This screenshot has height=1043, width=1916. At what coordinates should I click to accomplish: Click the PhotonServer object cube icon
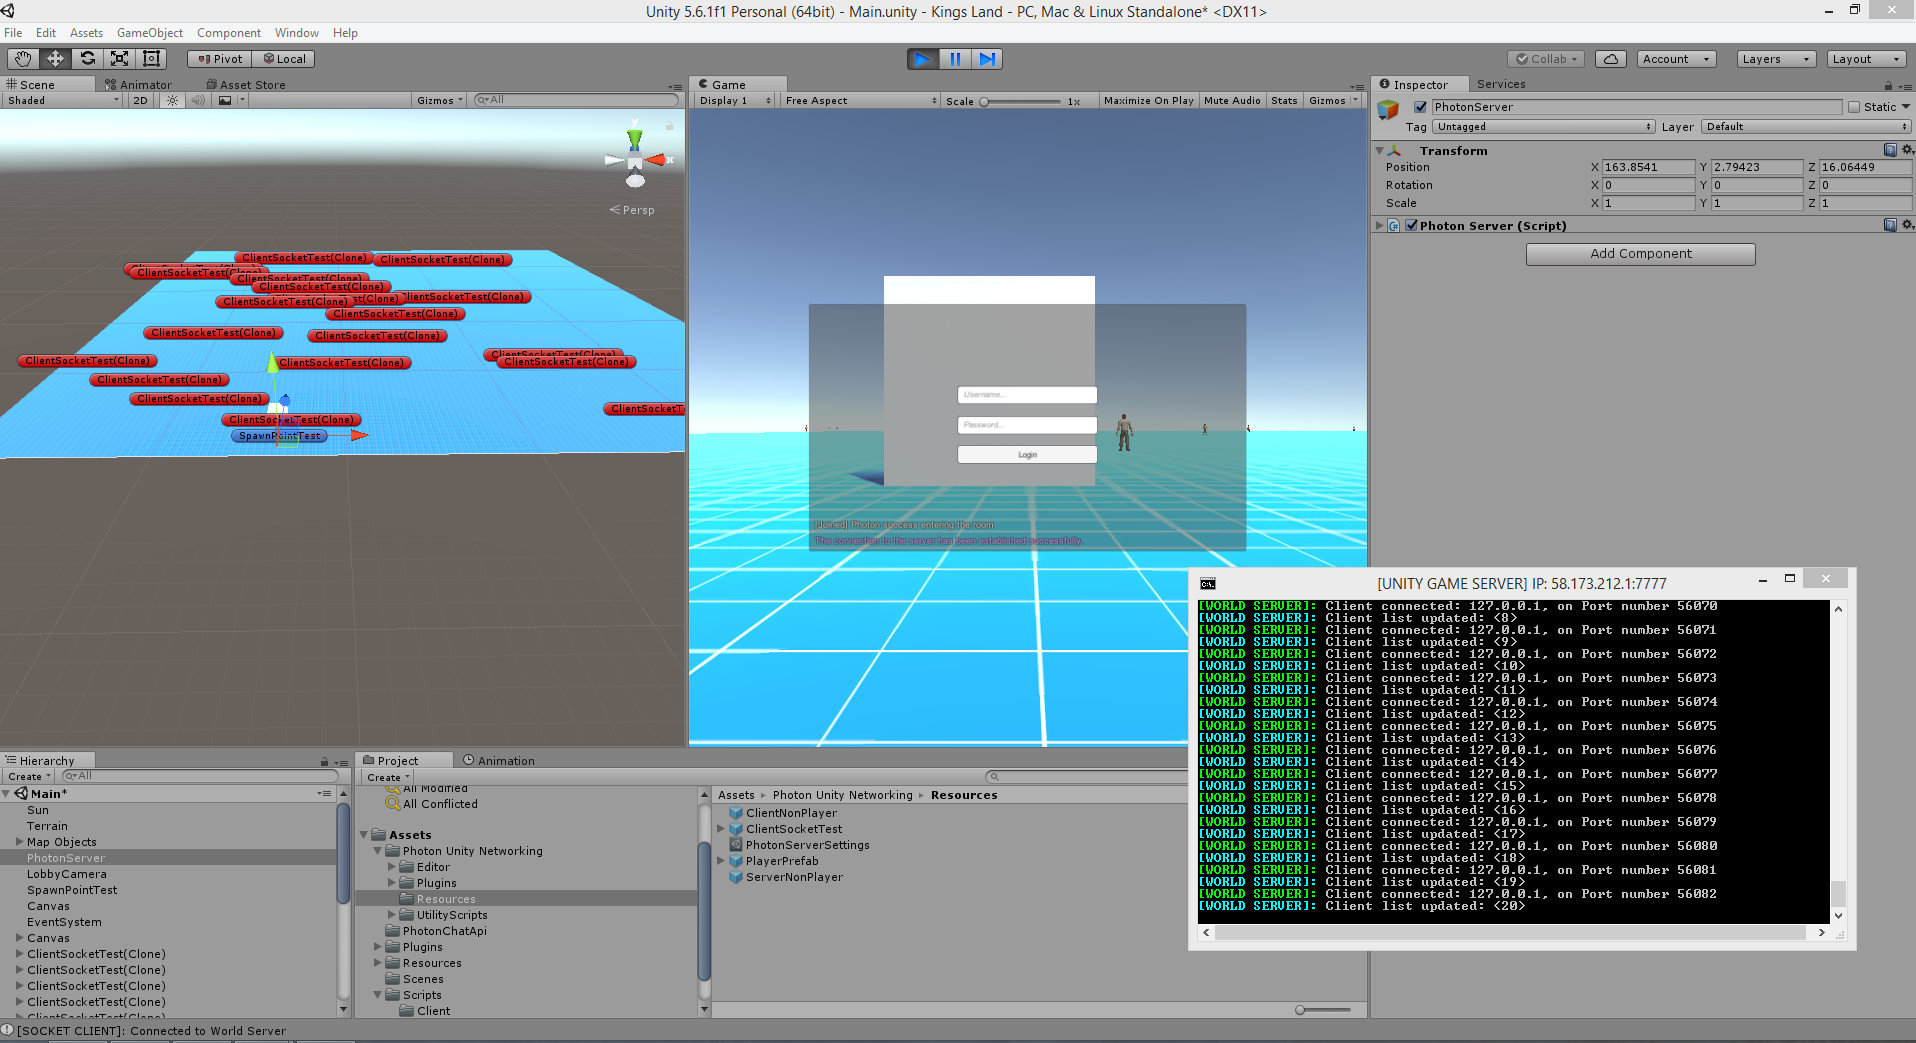coord(1388,110)
